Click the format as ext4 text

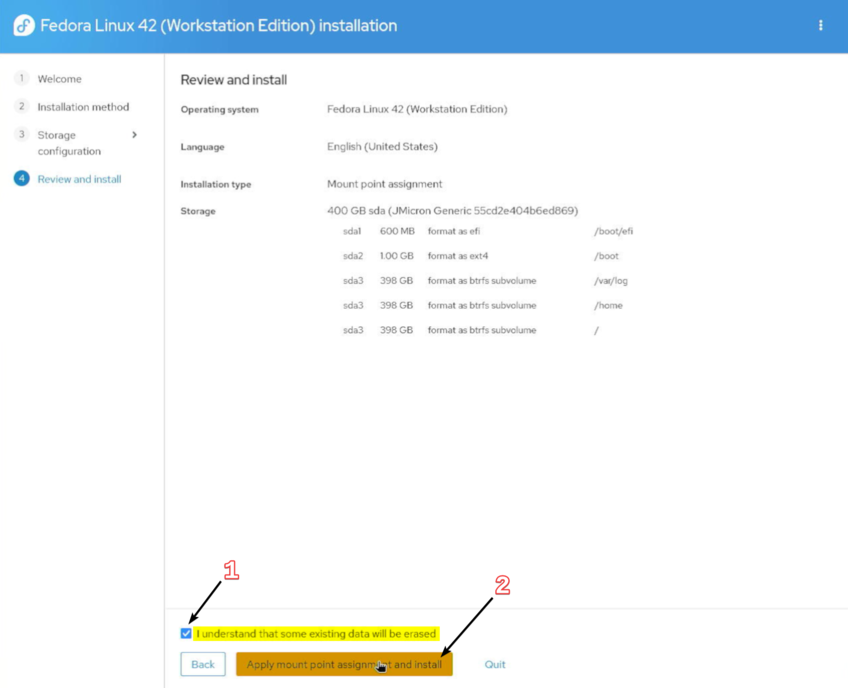[458, 256]
